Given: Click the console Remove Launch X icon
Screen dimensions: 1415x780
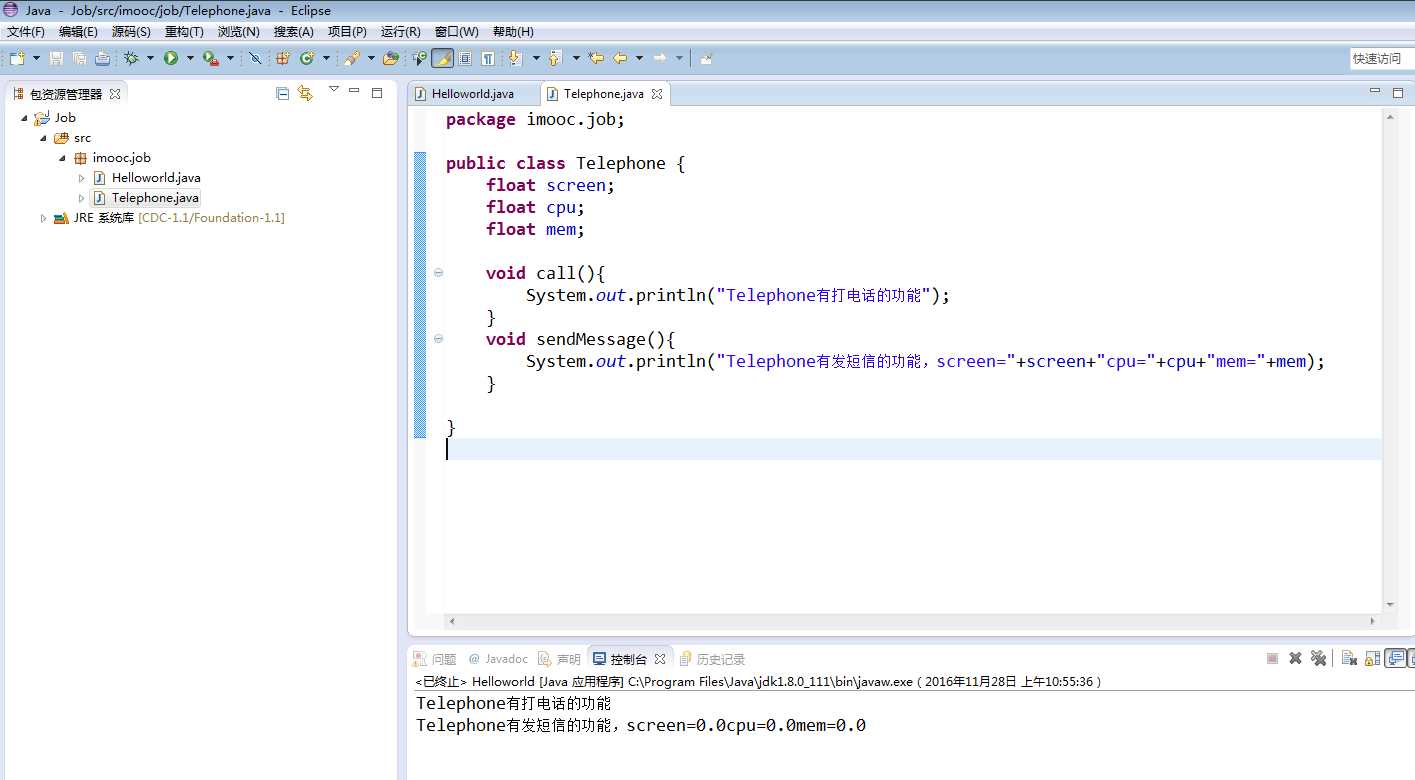Looking at the screenshot, I should pos(1295,658).
